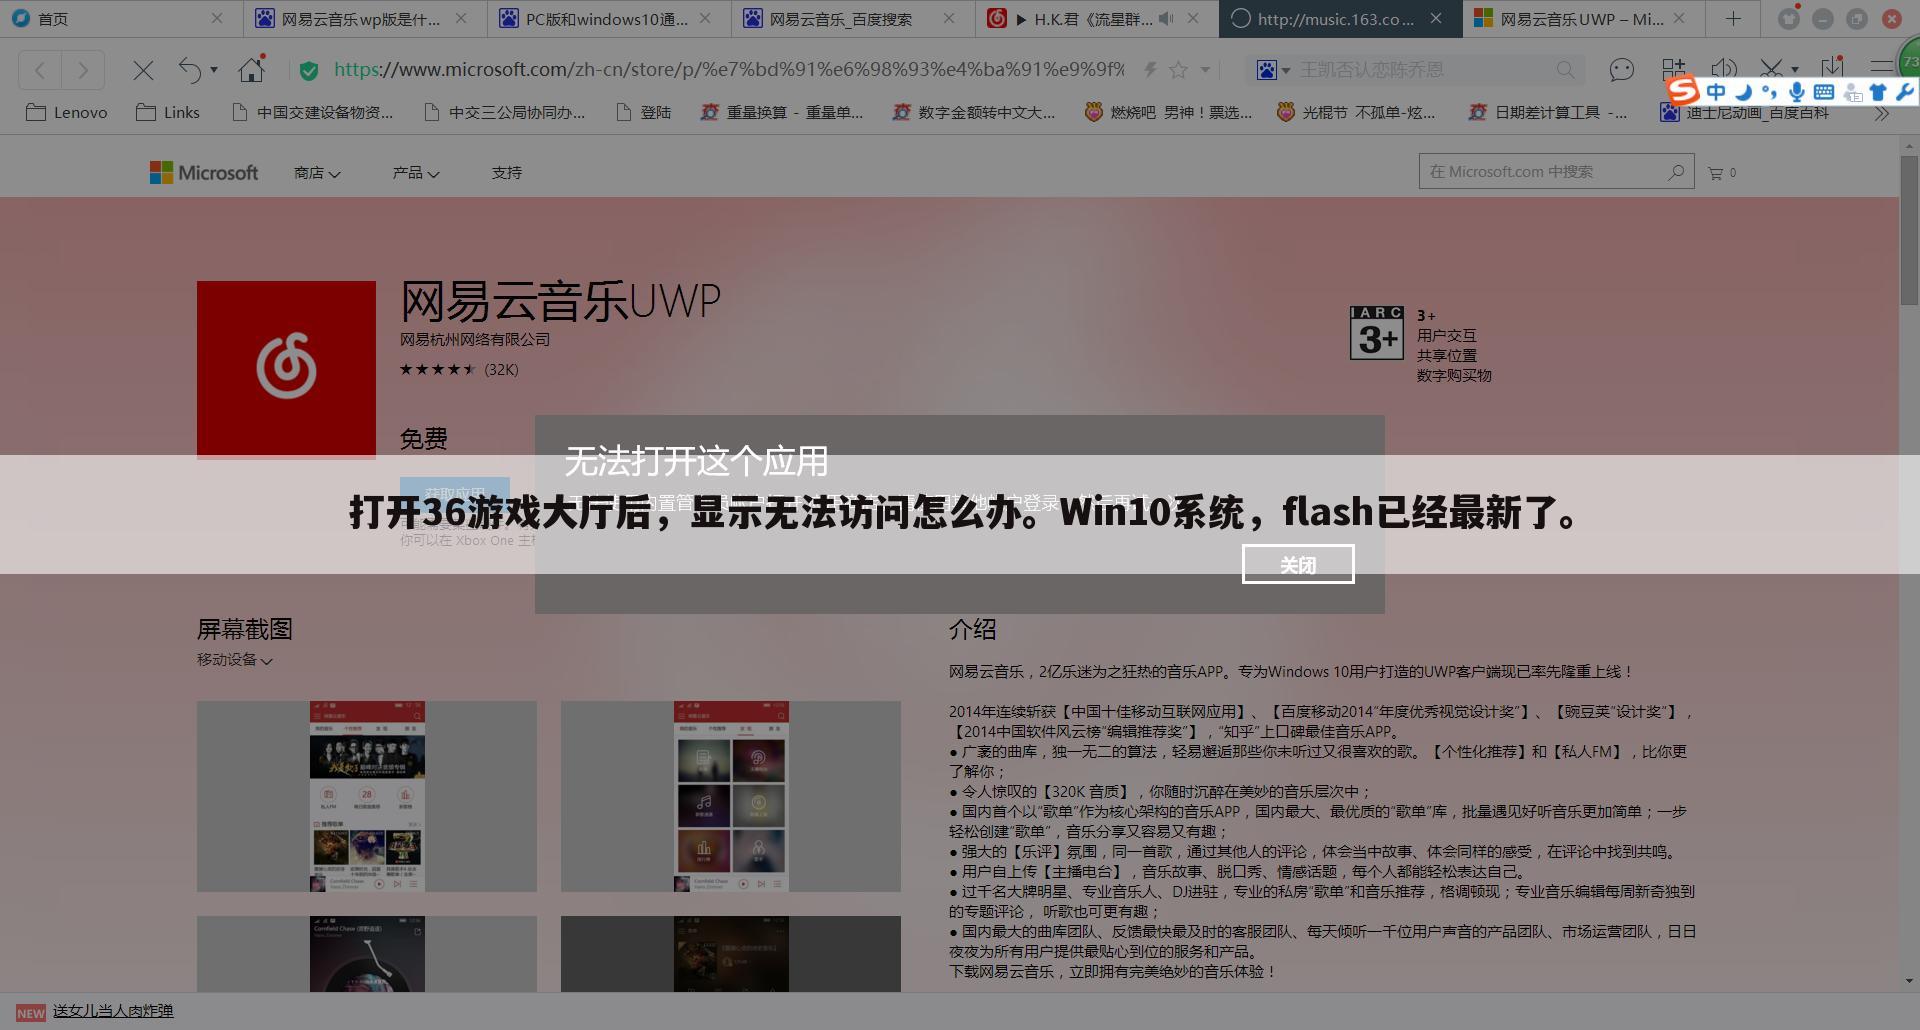The width and height of the screenshot is (1920, 1030).
Task: Click the search magnifier in browser search box
Action: (1565, 70)
